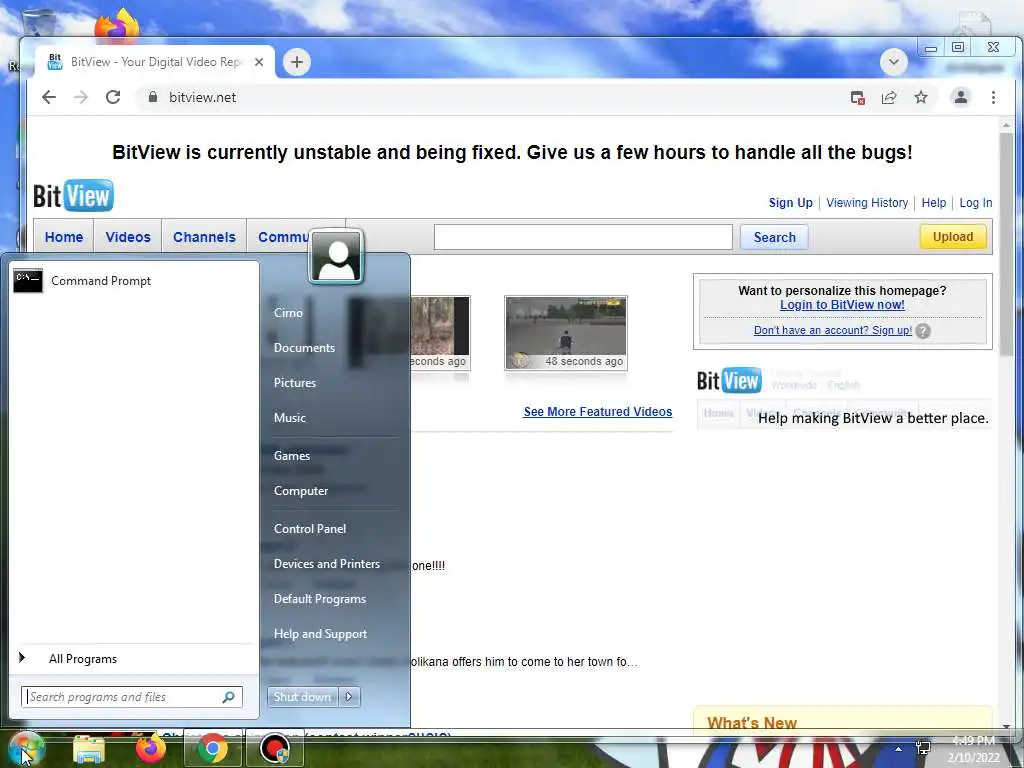
Task: Click the Windows Start orb
Action: click(25, 749)
